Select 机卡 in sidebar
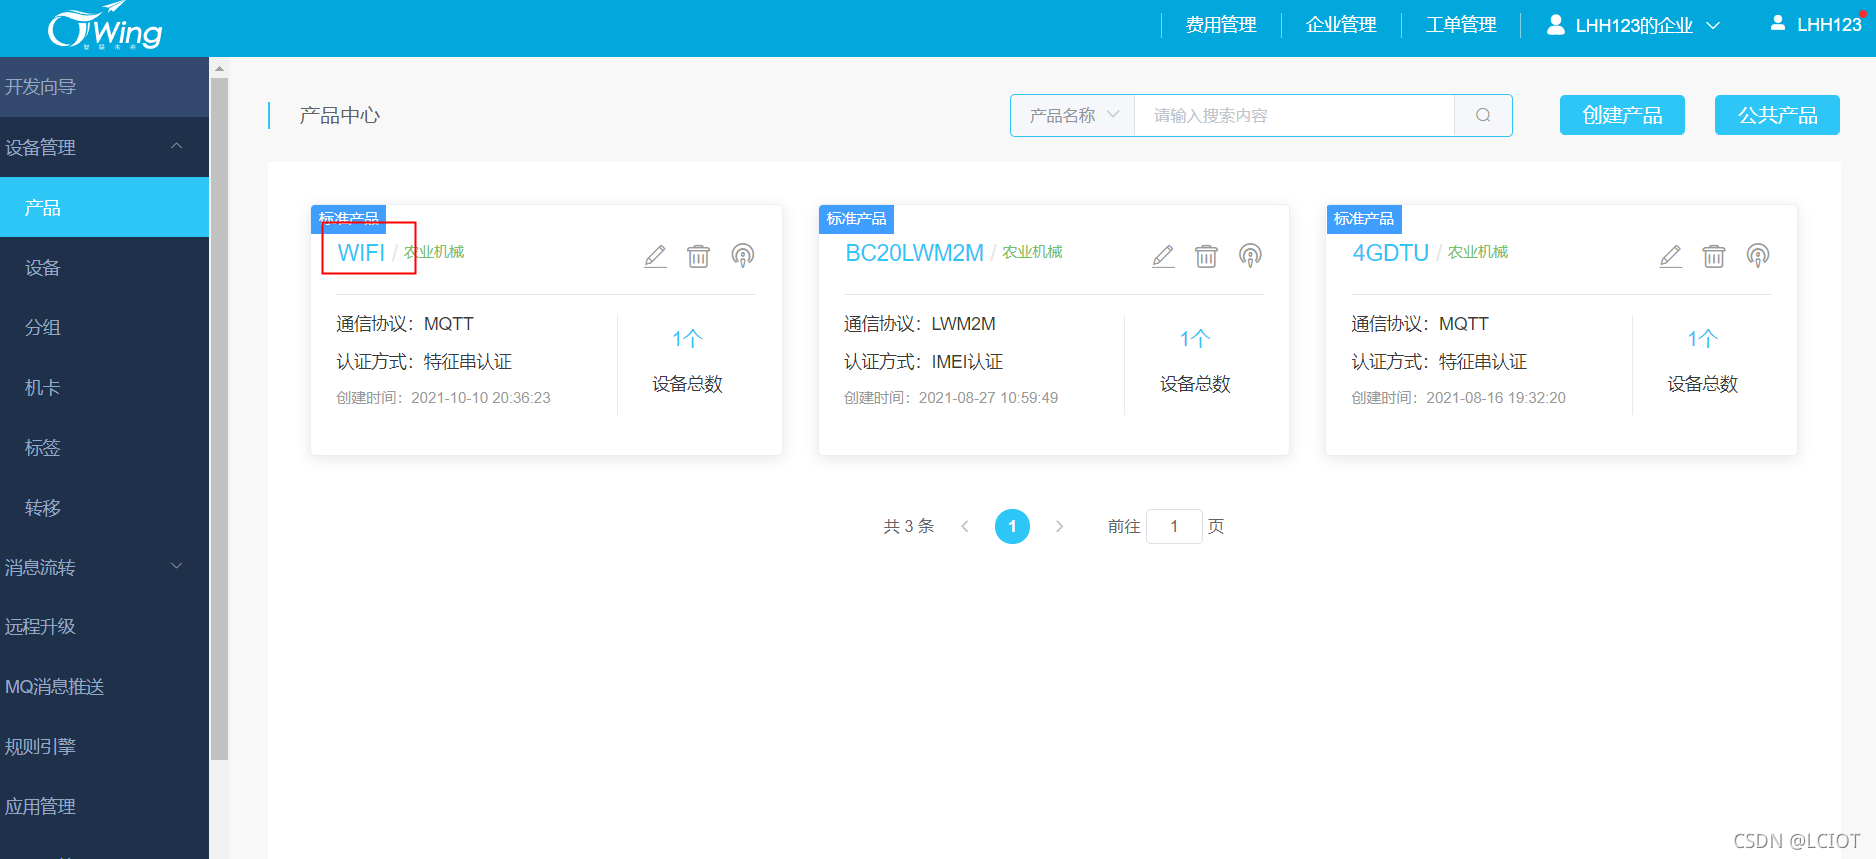The height and width of the screenshot is (859, 1876). point(104,387)
